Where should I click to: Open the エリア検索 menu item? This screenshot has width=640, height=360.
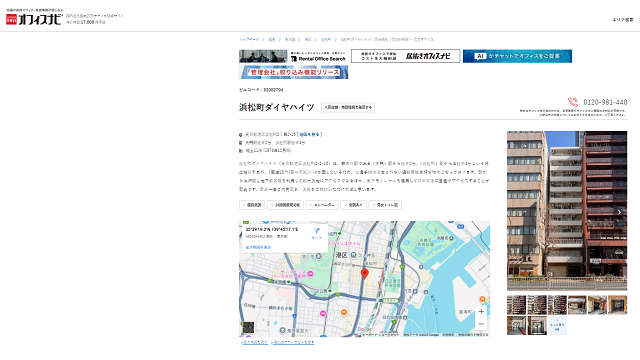tap(622, 20)
